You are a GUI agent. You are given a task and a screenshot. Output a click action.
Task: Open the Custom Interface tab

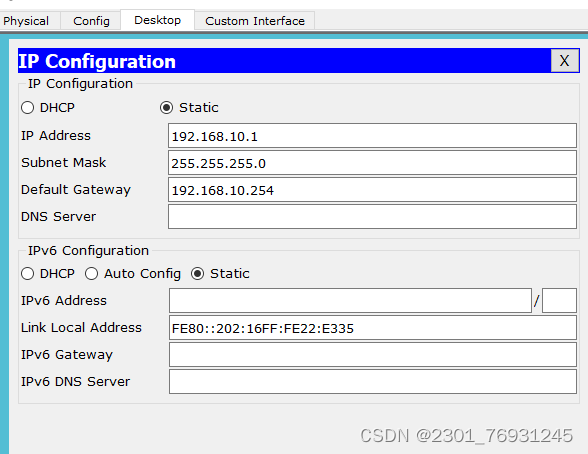pos(255,21)
